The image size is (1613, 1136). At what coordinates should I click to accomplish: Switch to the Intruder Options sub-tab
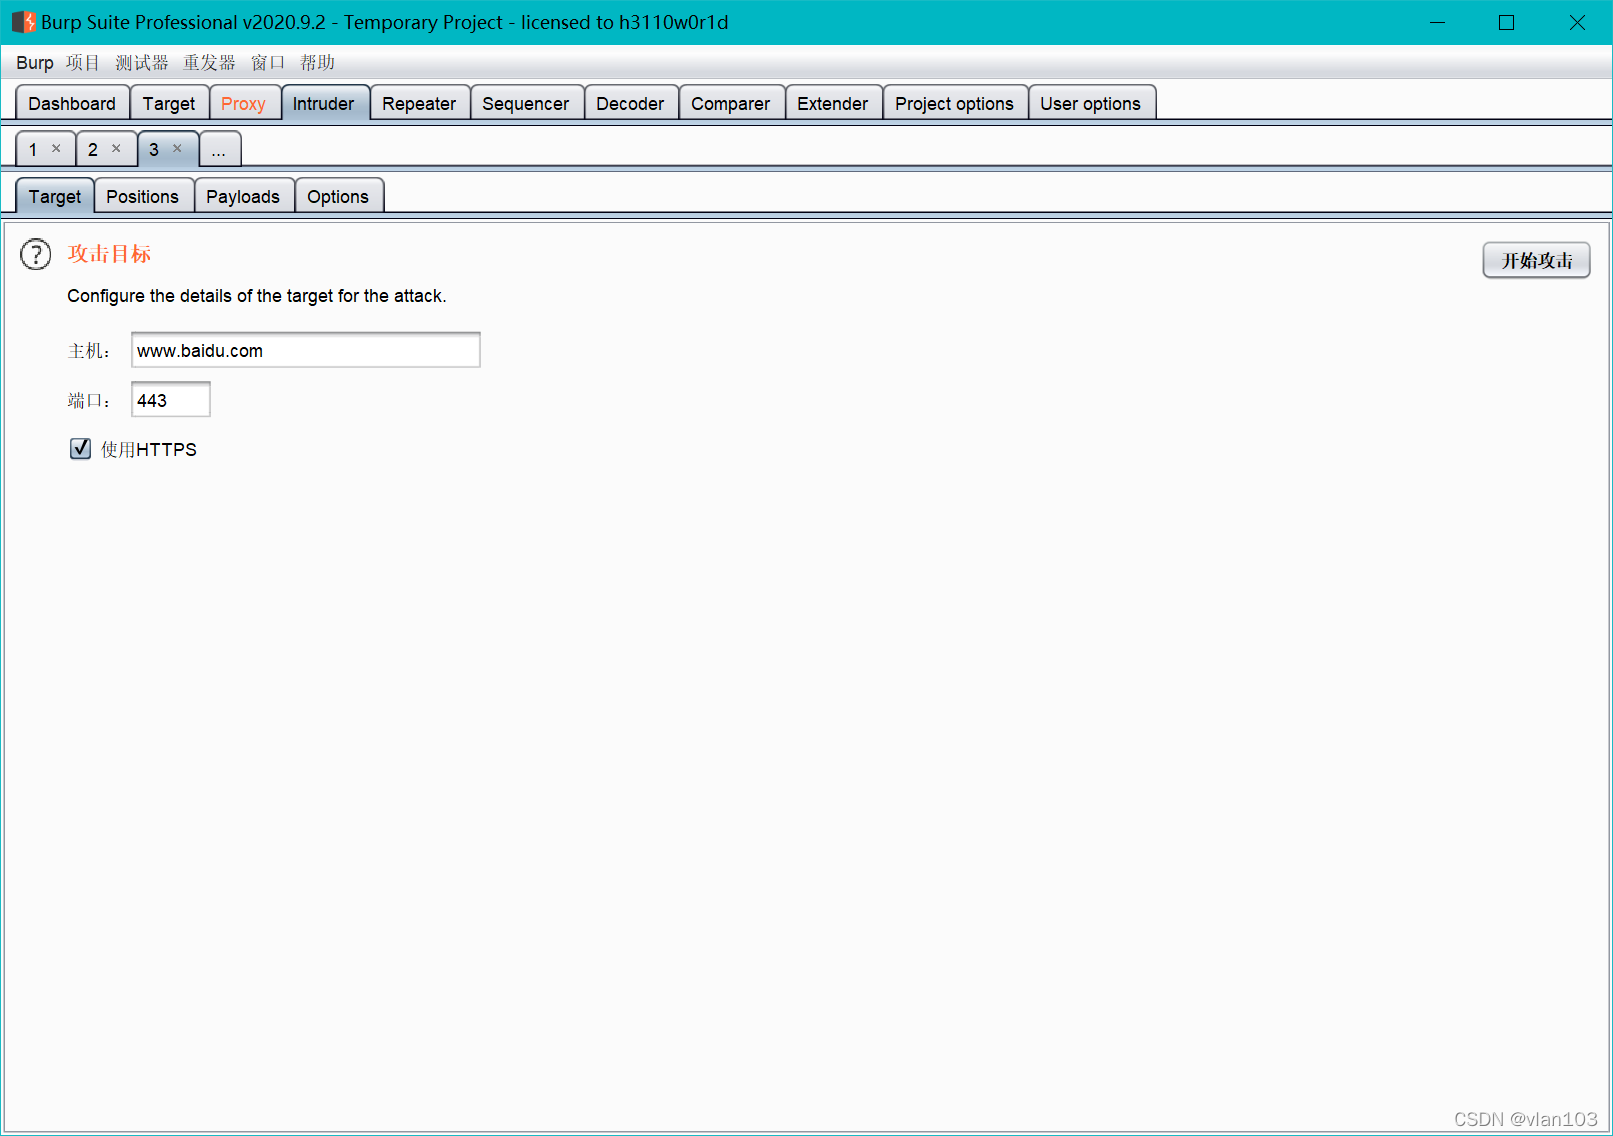(x=338, y=196)
